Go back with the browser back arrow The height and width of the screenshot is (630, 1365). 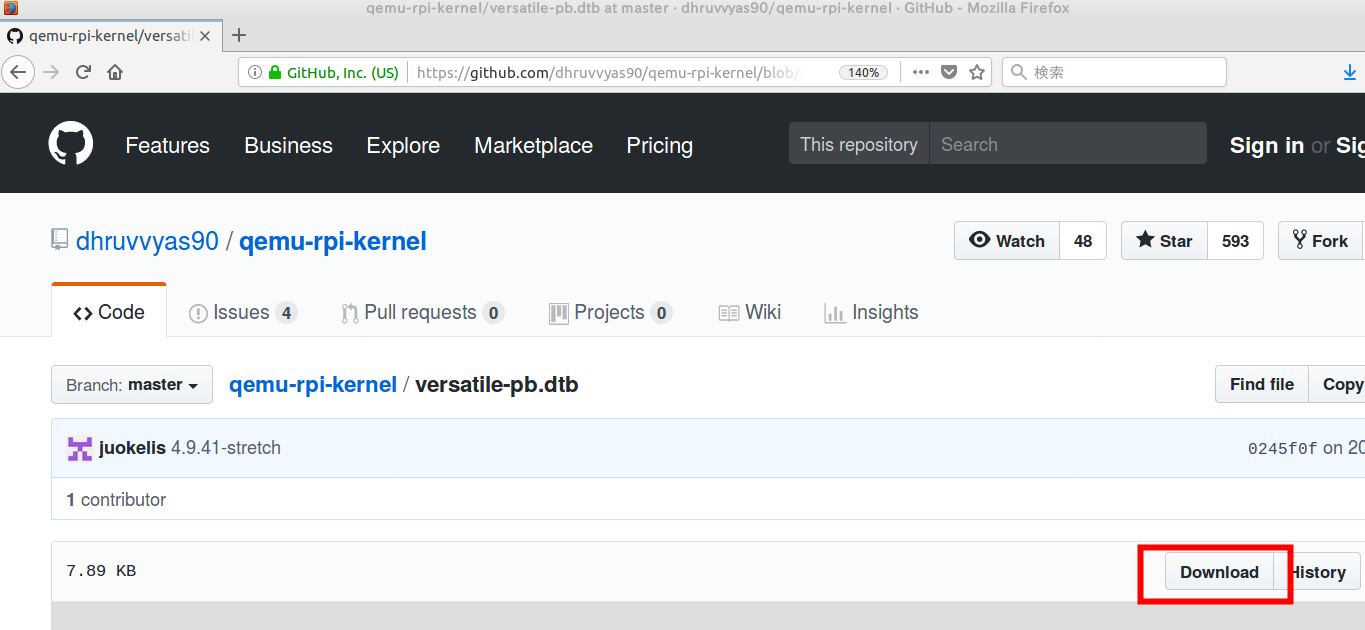18,72
